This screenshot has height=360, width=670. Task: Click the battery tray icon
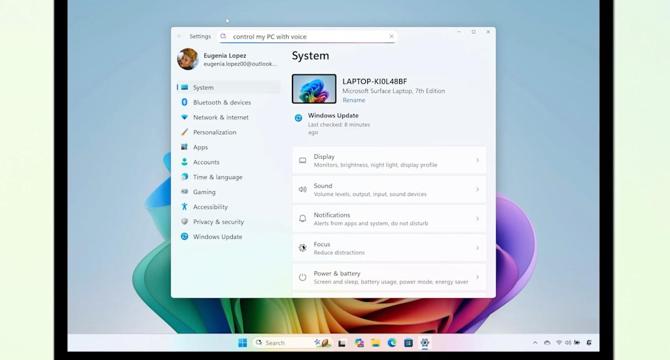577,342
